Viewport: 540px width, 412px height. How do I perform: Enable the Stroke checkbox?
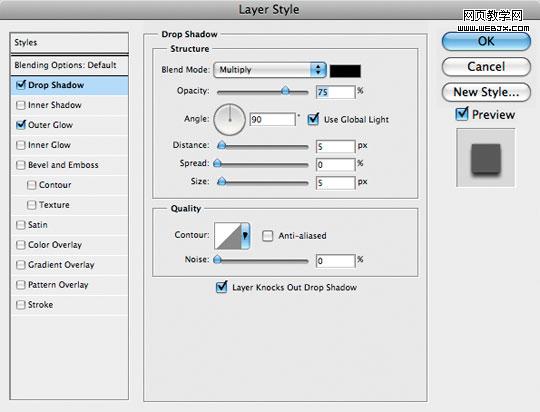pyautogui.click(x=21, y=305)
